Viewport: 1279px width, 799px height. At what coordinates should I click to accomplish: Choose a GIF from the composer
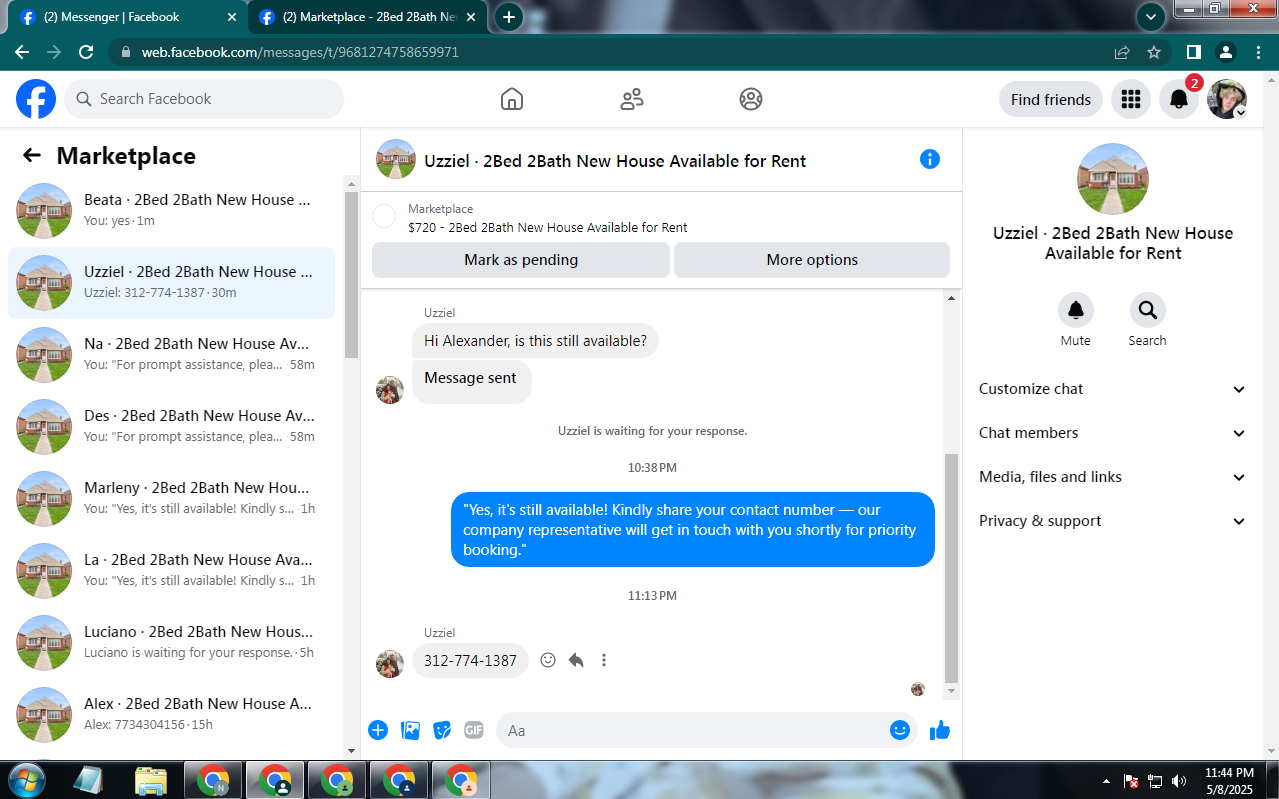(x=474, y=730)
